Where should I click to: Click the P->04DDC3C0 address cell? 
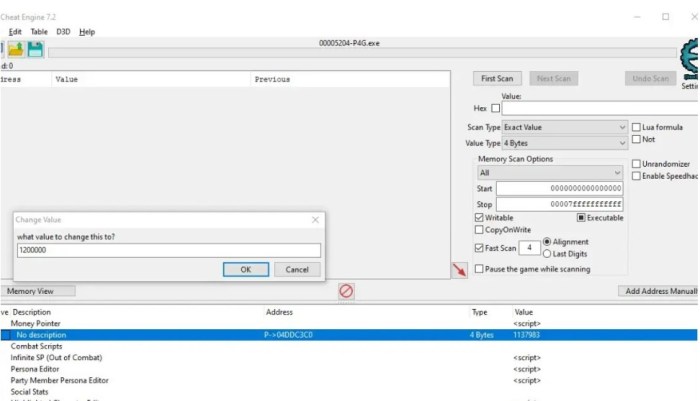[288, 335]
